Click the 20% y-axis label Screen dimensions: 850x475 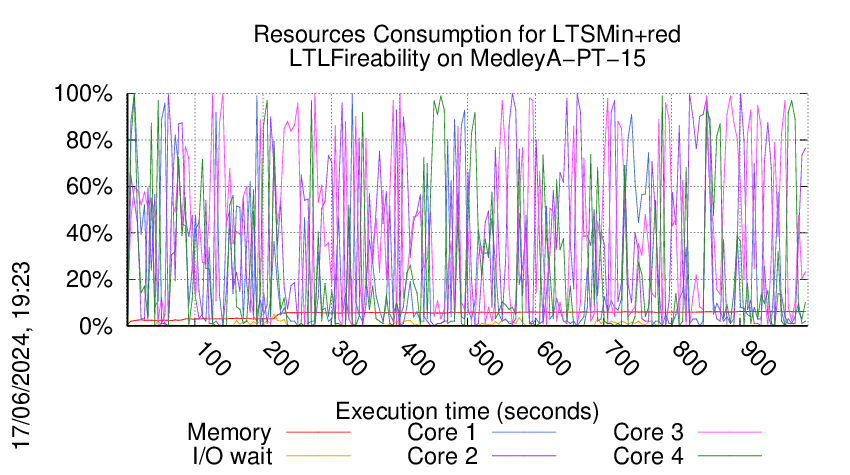pos(89,280)
